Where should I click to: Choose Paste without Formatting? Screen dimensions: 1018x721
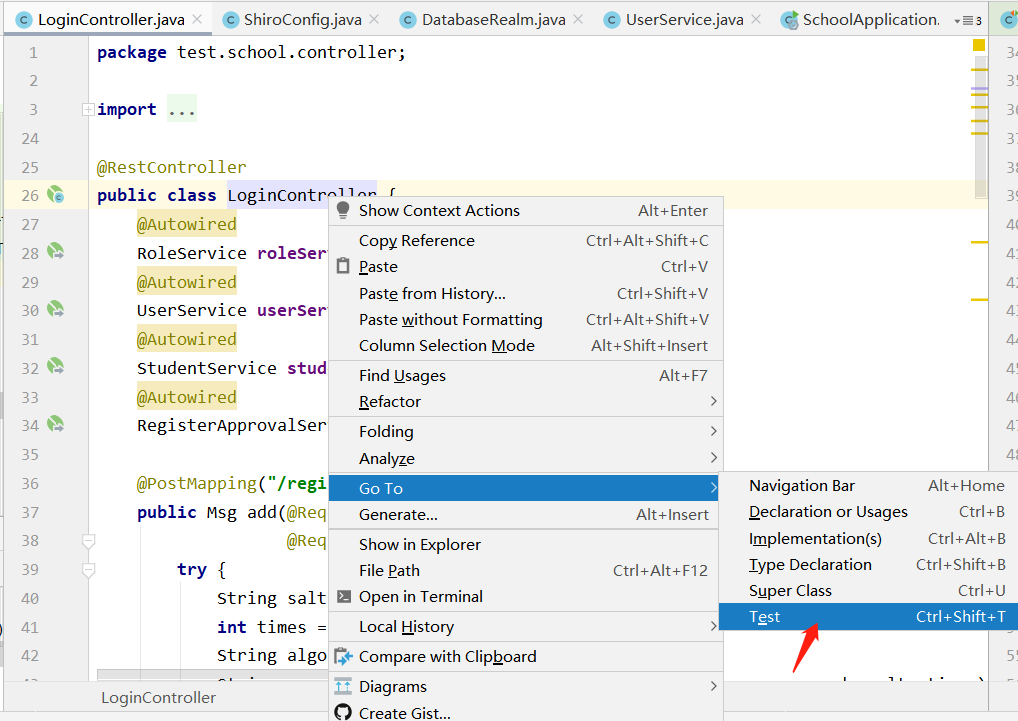tap(526, 320)
